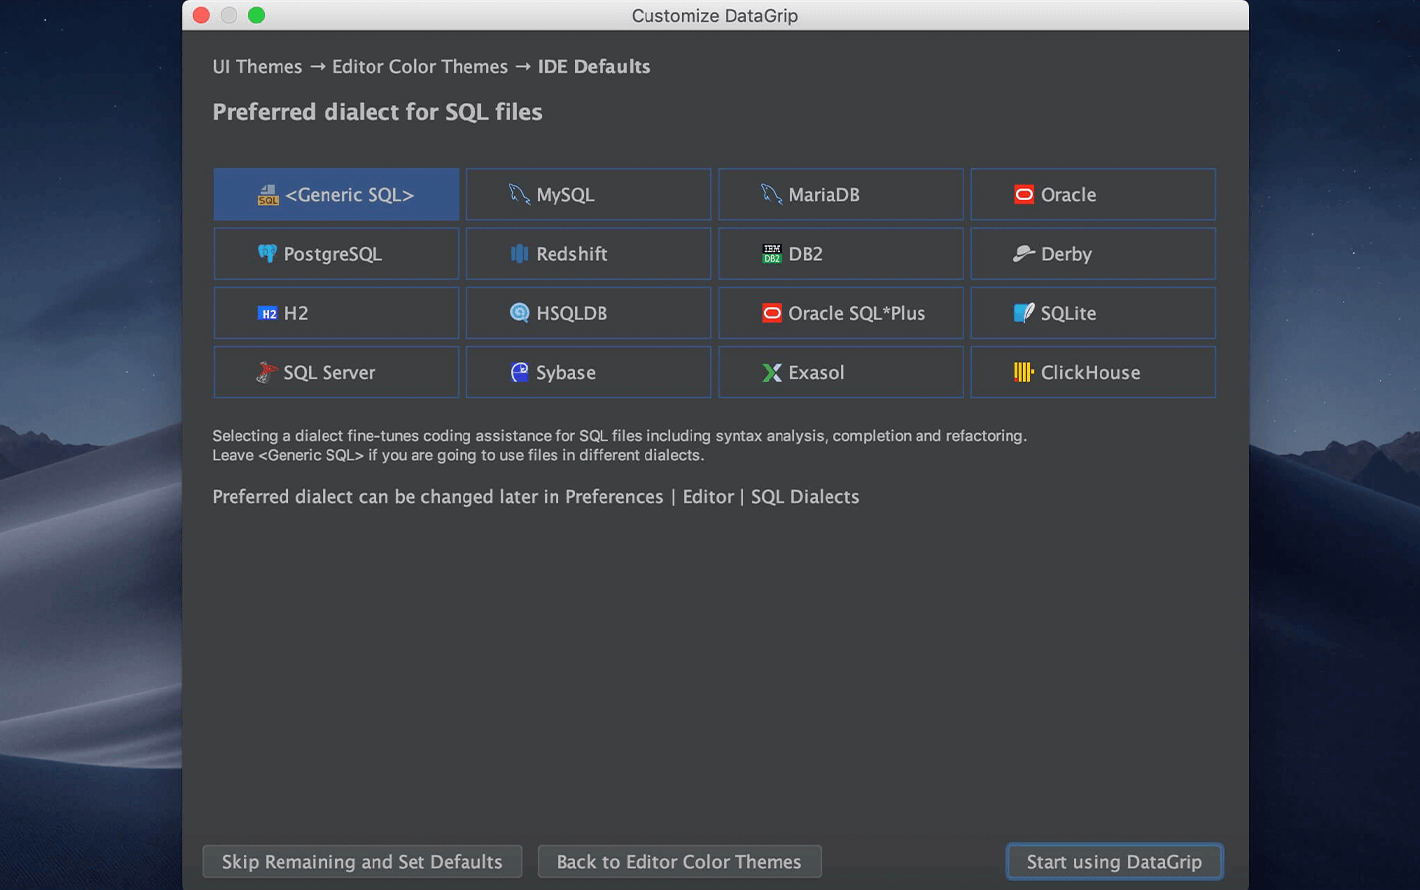Click the Redshift icon

coord(519,253)
